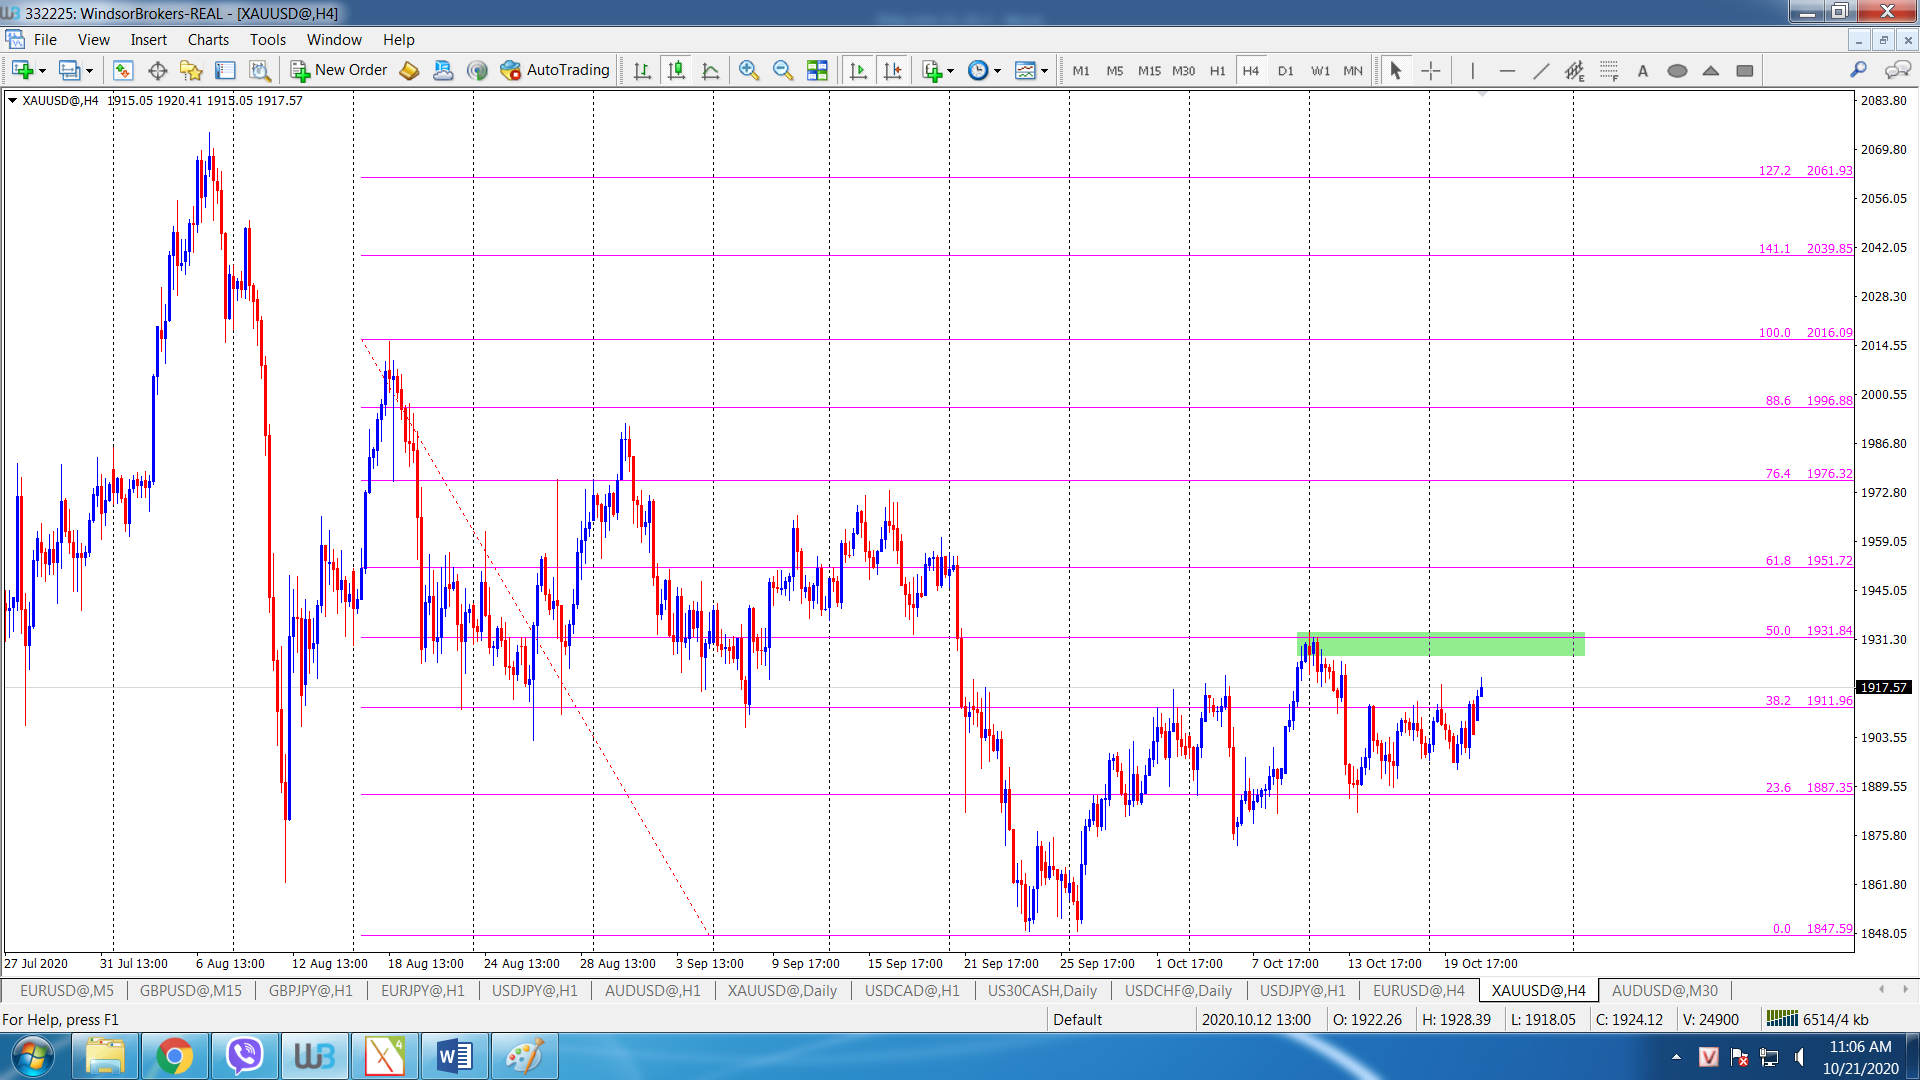Image resolution: width=1920 pixels, height=1080 pixels.
Task: Toggle Chart Shift
Action: click(x=892, y=70)
